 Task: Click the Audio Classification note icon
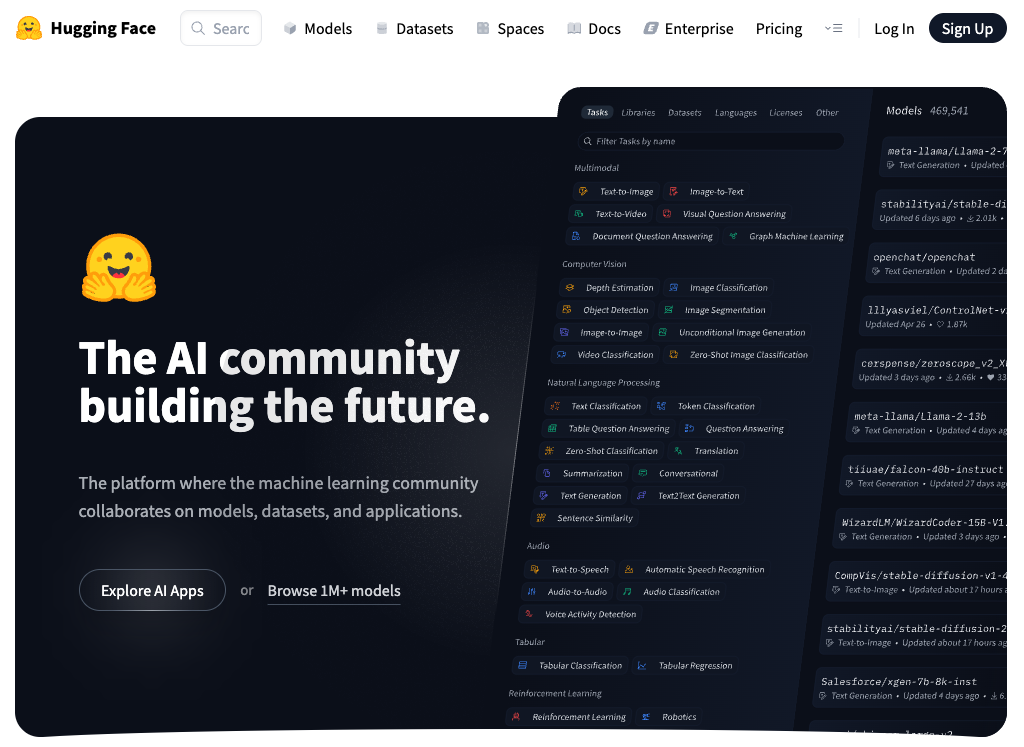(627, 592)
